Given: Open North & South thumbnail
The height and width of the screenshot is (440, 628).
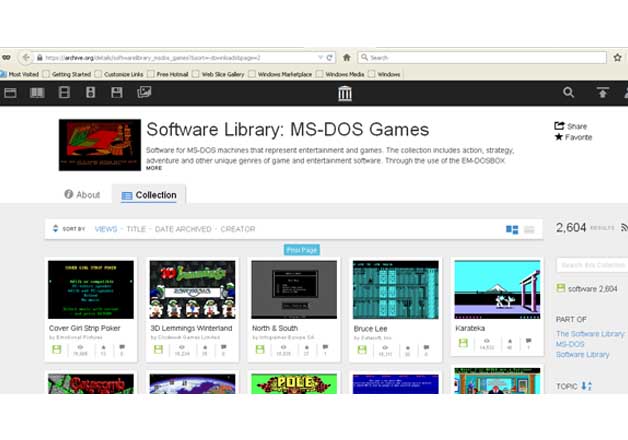Looking at the screenshot, I should (294, 289).
